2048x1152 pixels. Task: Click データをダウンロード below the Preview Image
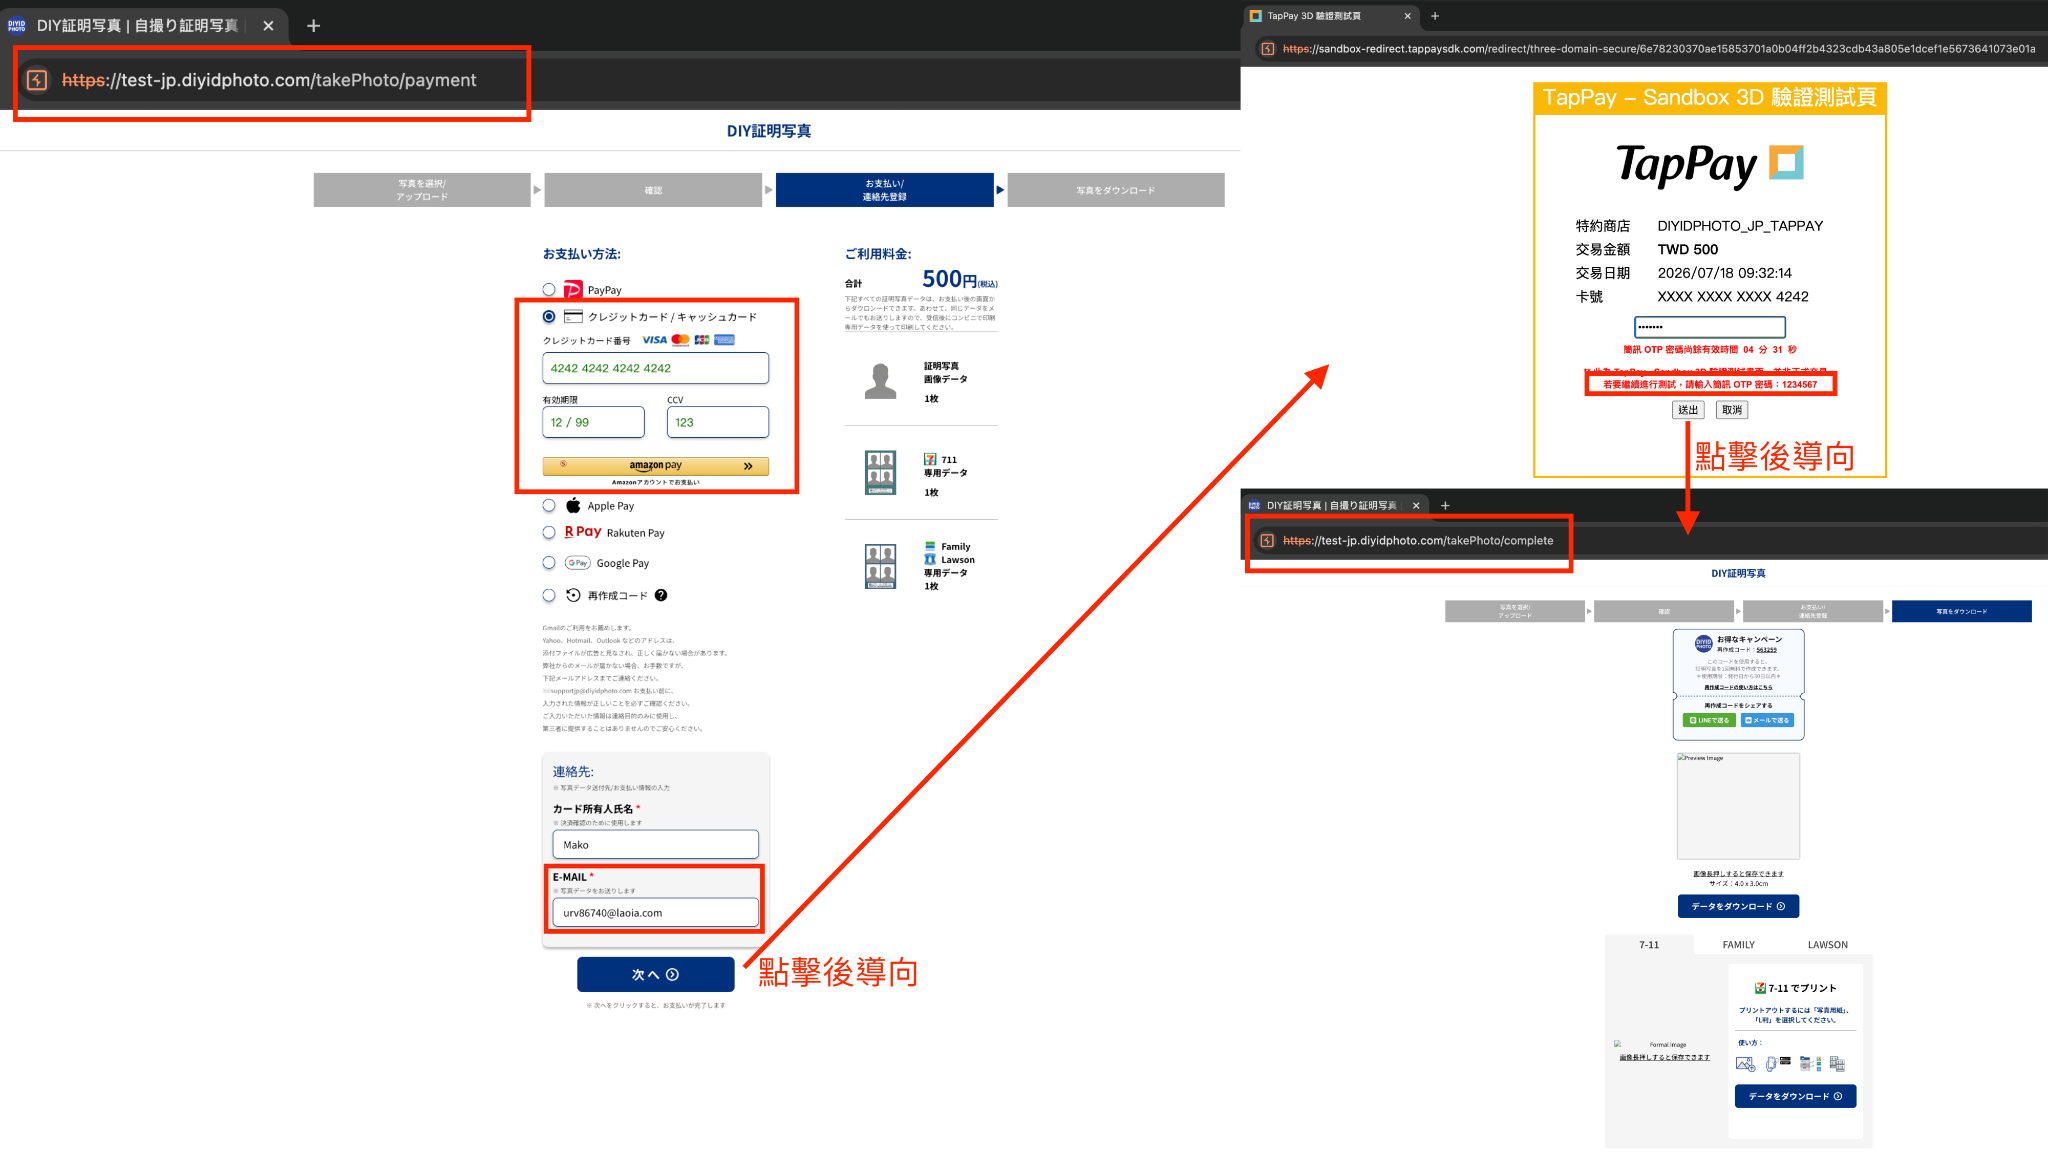(x=1738, y=906)
